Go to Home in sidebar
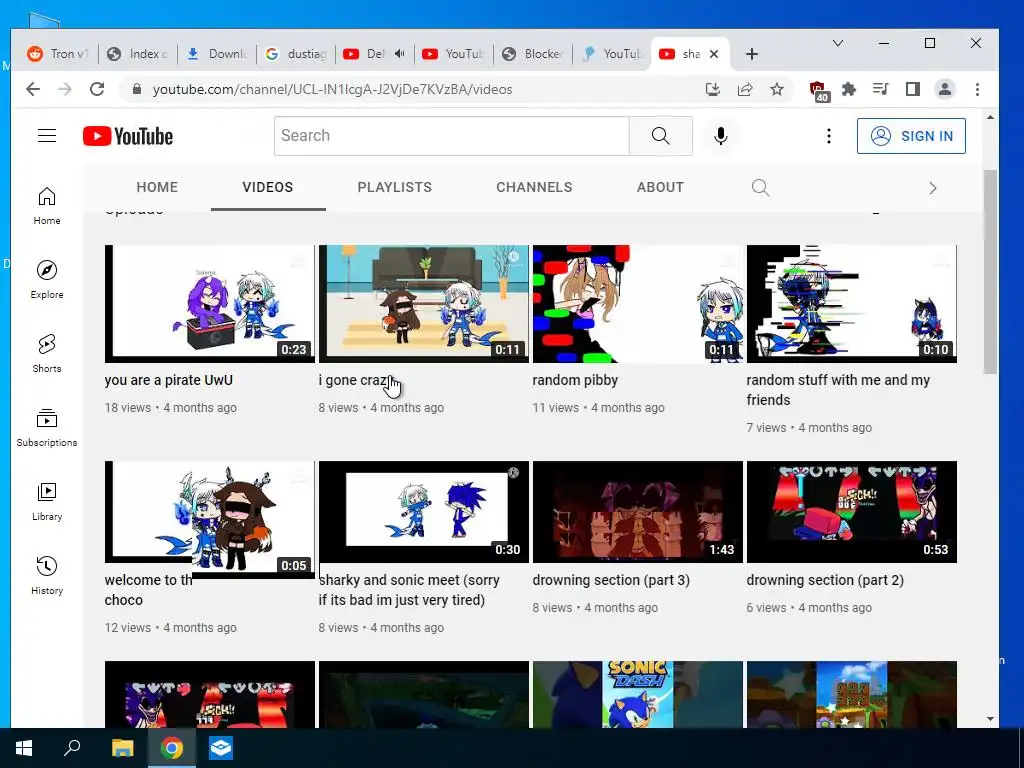Screen dimensions: 1024x768 click(x=47, y=206)
